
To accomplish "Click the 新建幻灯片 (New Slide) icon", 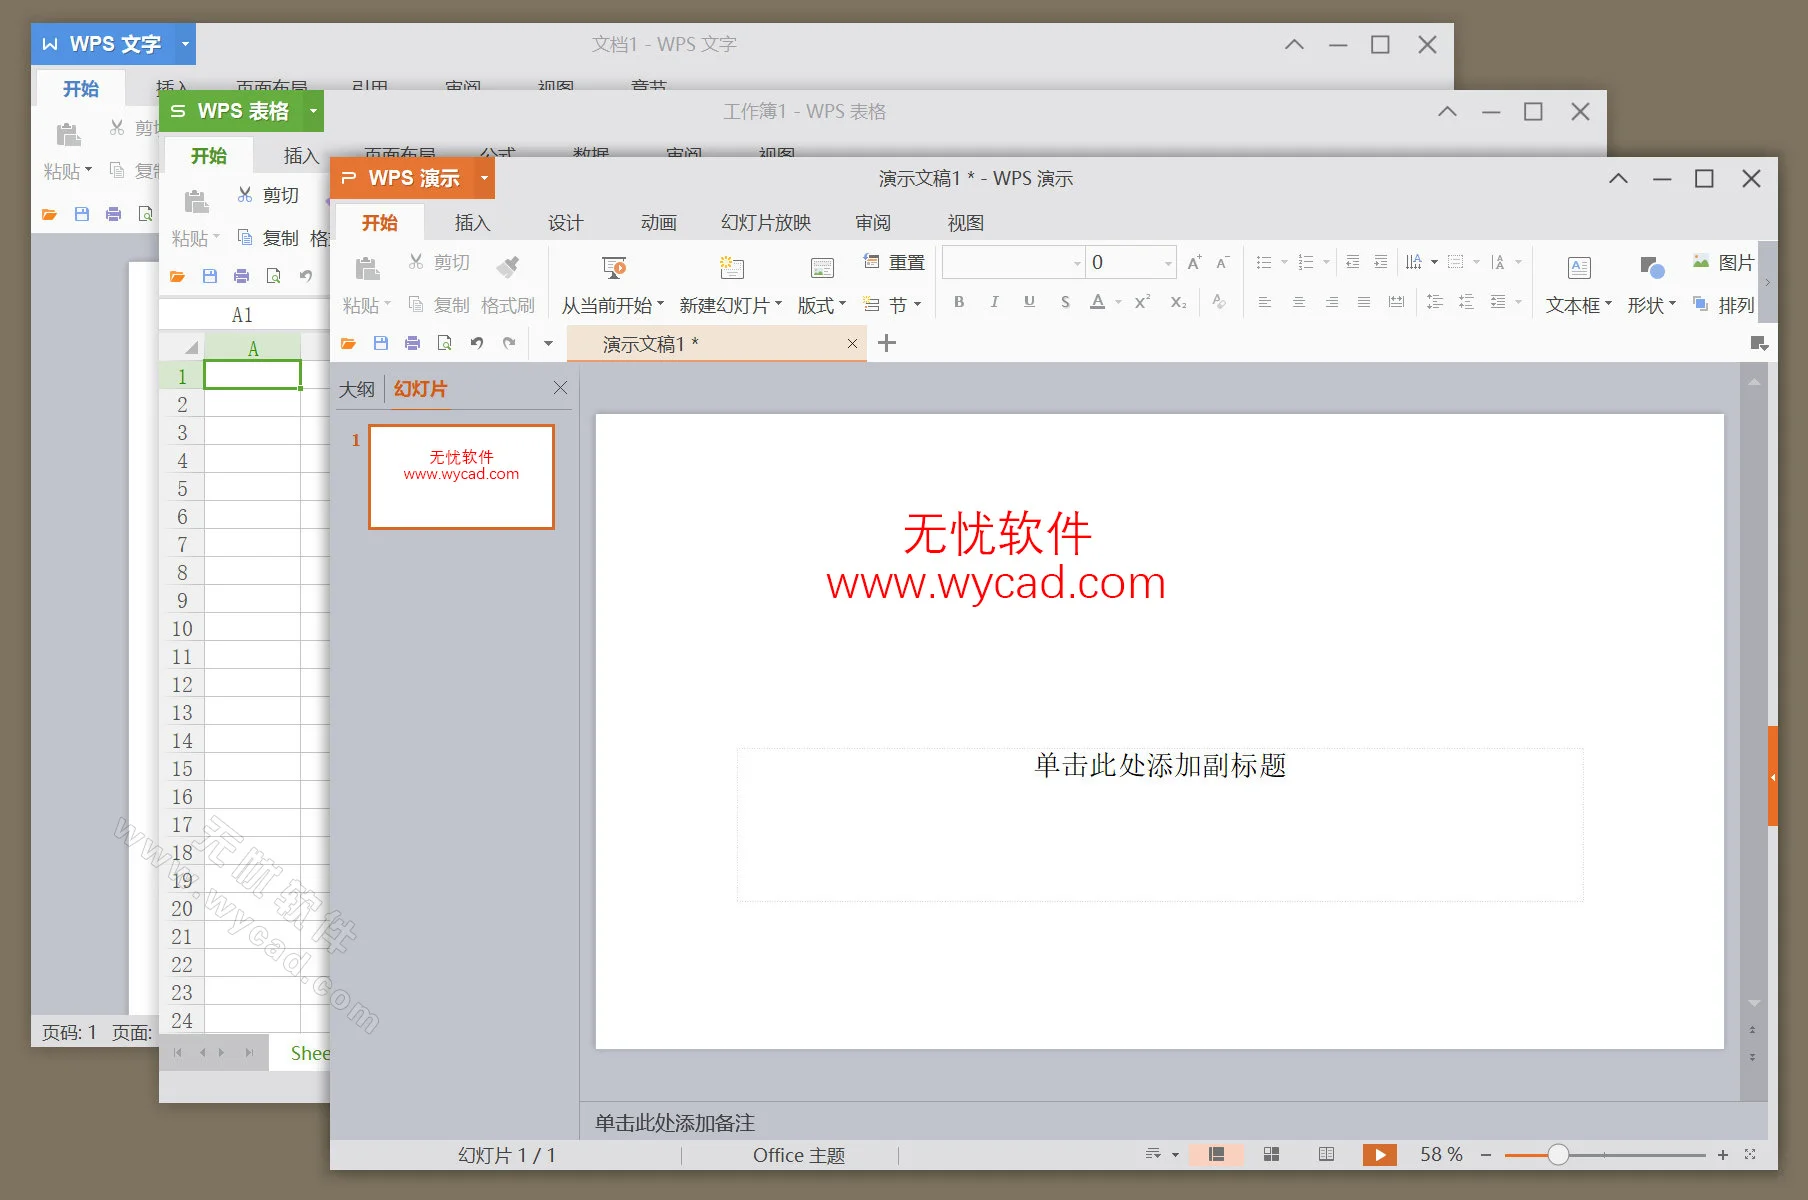I will pos(731,268).
